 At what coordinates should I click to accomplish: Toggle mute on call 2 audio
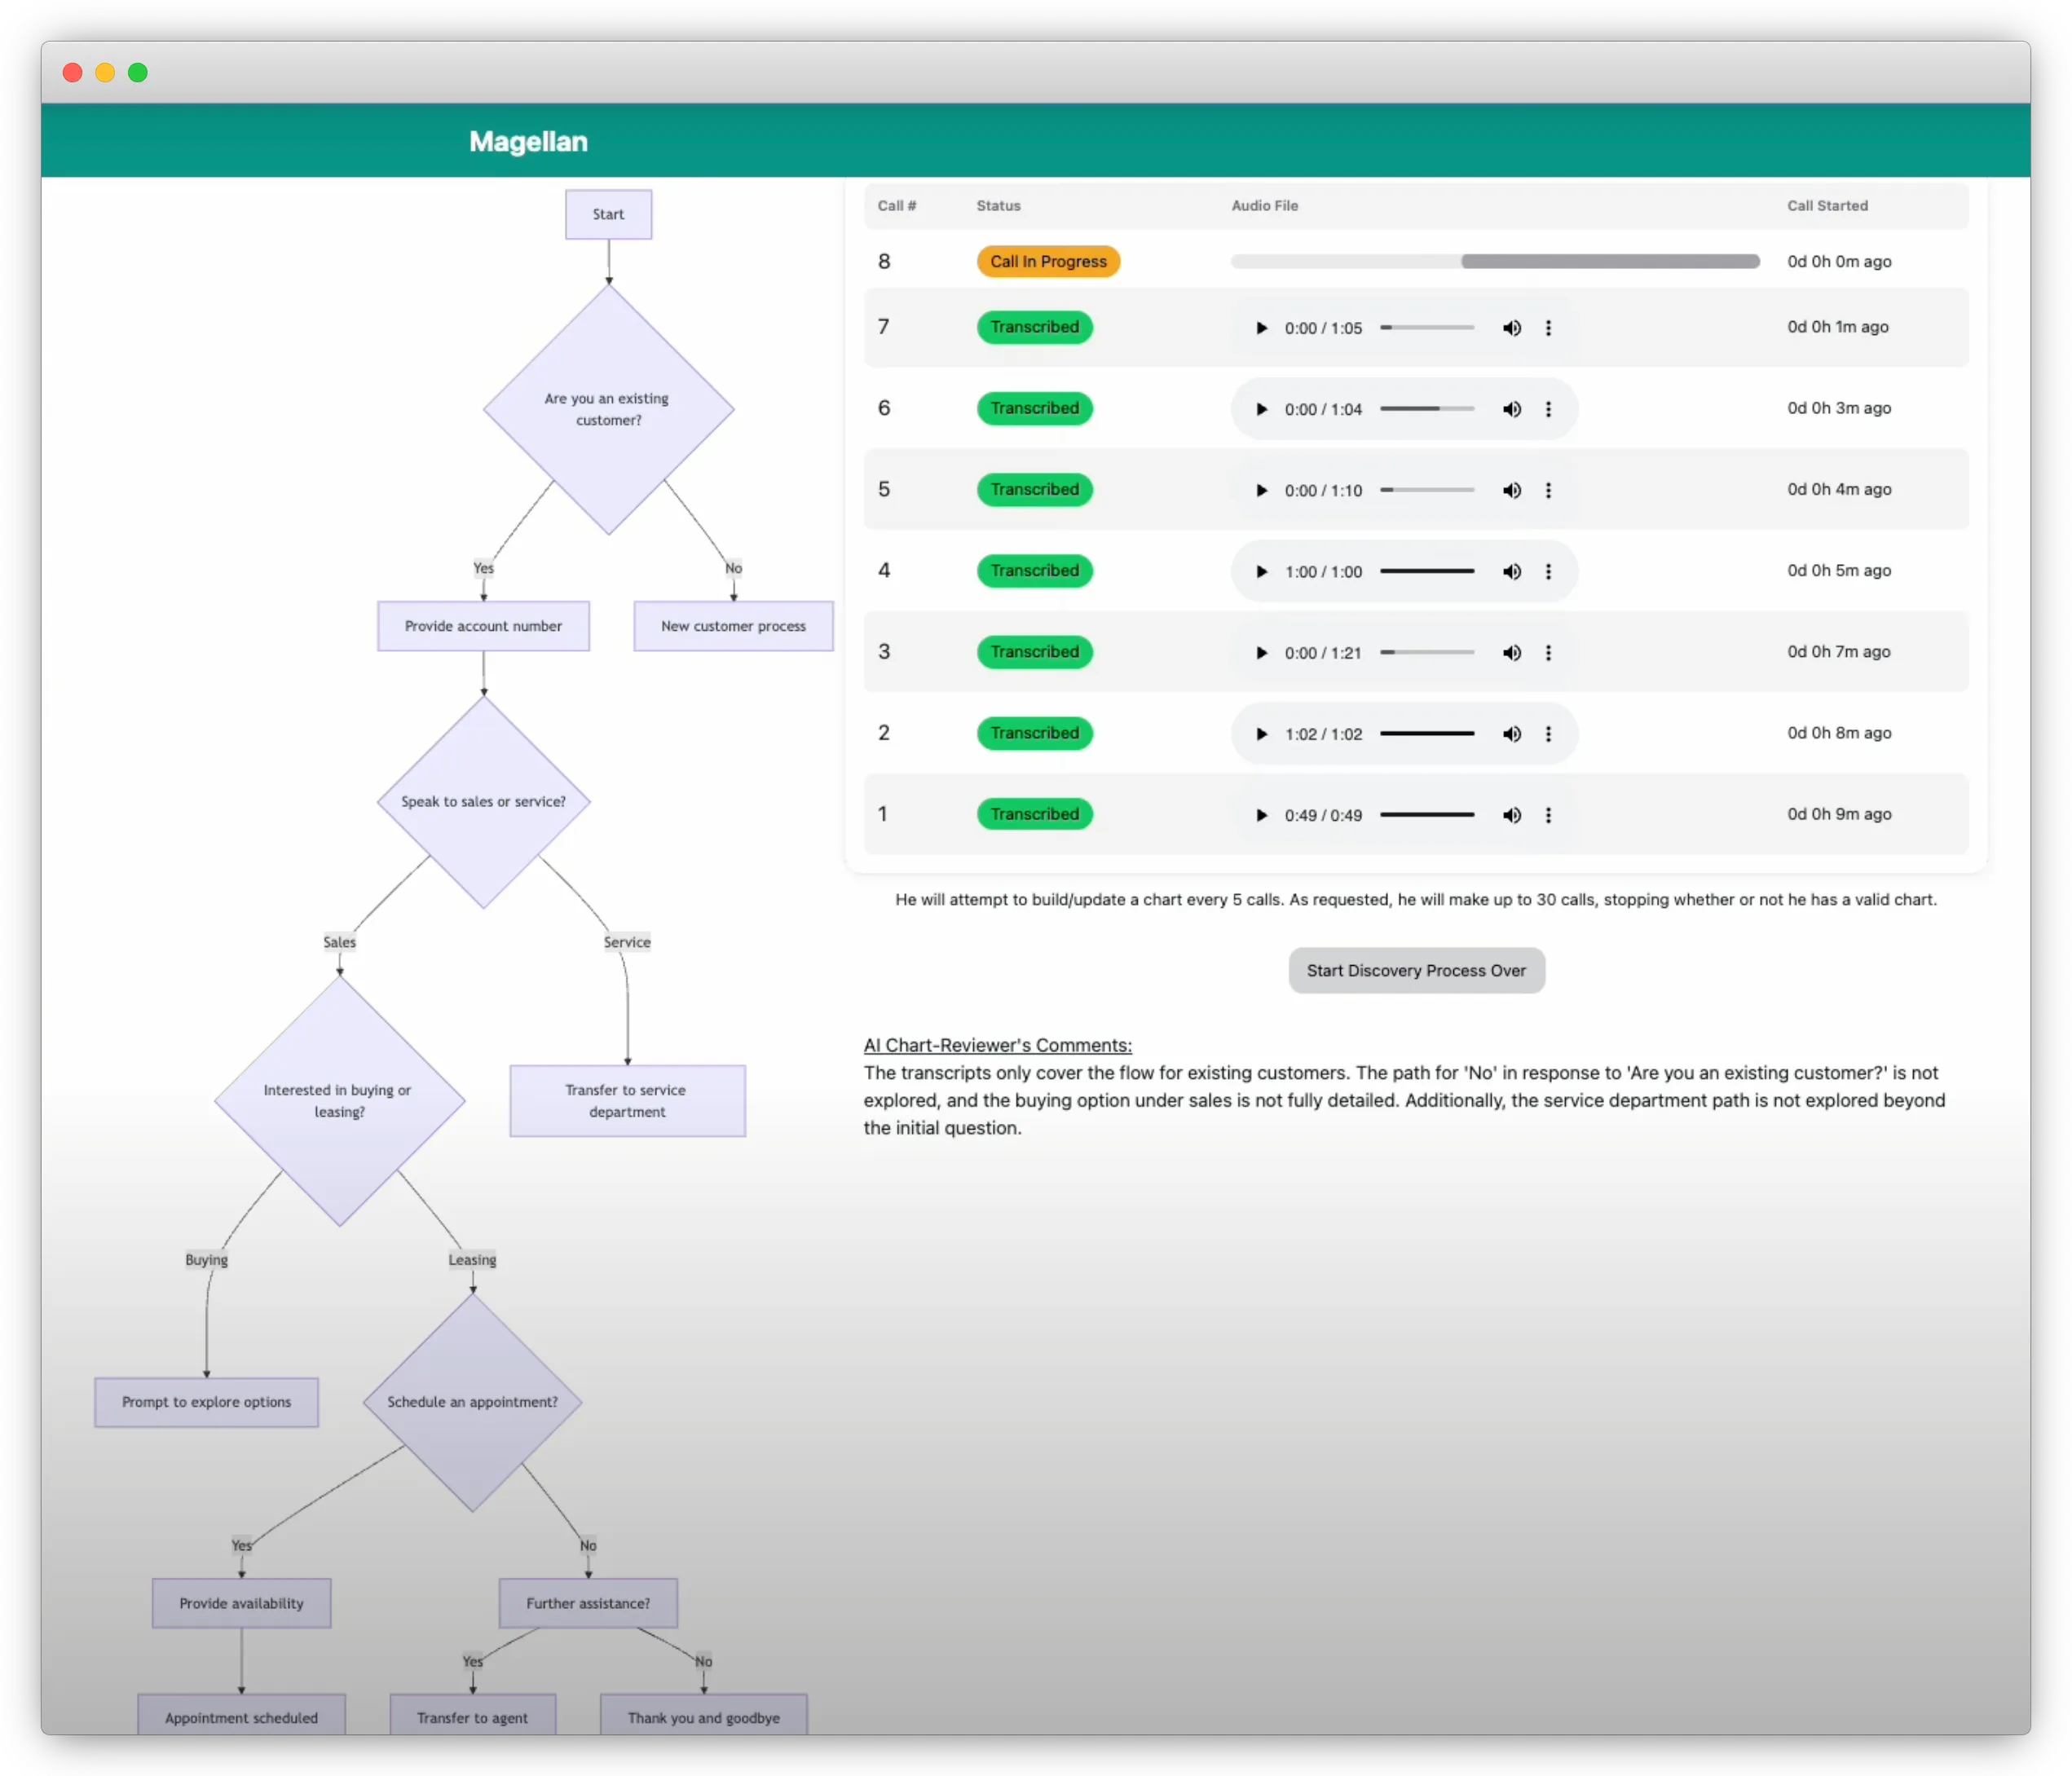click(x=1511, y=734)
